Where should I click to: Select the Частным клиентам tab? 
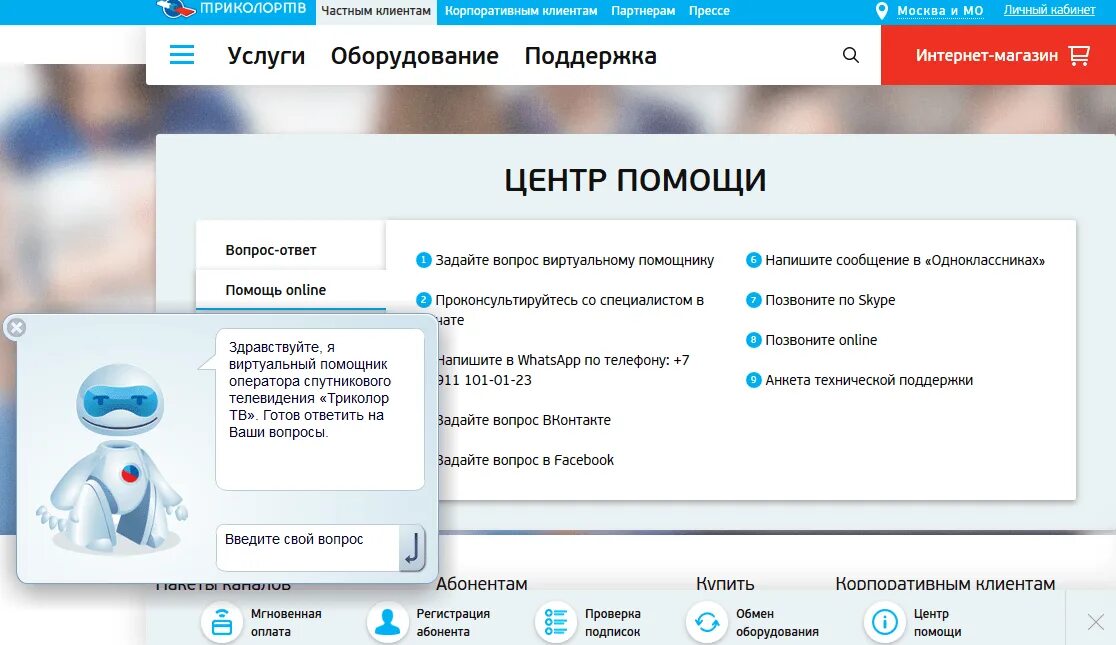point(376,11)
